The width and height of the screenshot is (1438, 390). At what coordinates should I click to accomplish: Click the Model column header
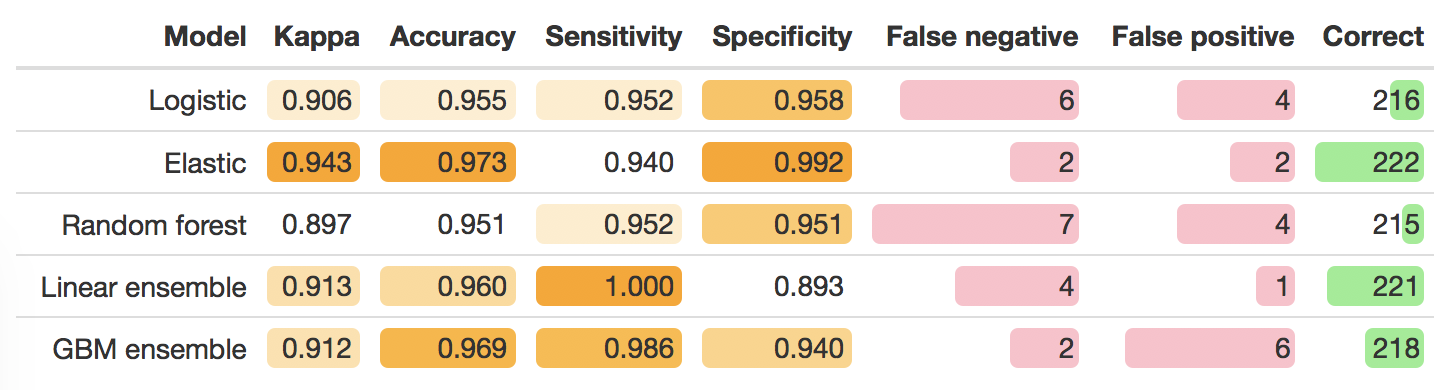(x=205, y=38)
